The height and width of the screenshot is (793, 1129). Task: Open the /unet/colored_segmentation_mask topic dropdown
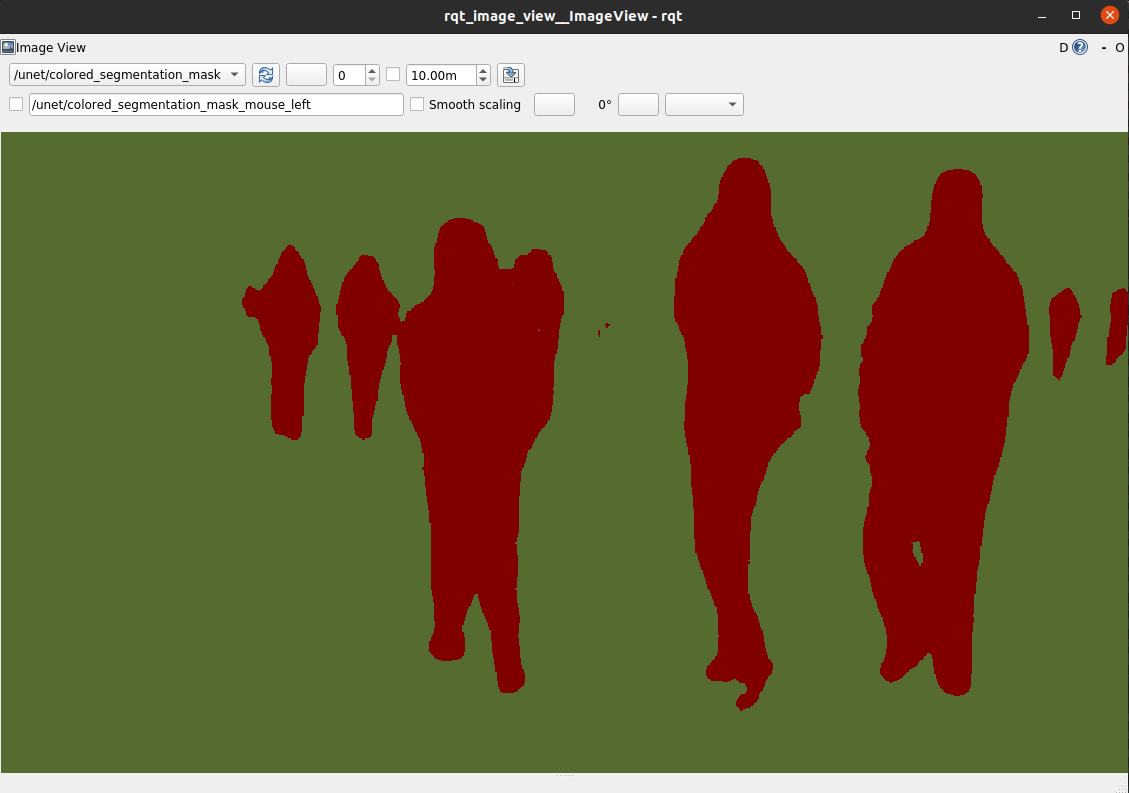tap(127, 75)
